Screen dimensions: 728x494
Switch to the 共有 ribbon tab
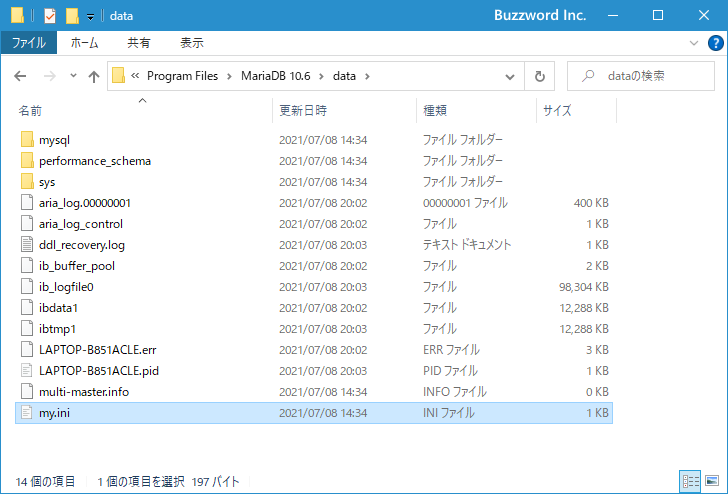coord(139,43)
